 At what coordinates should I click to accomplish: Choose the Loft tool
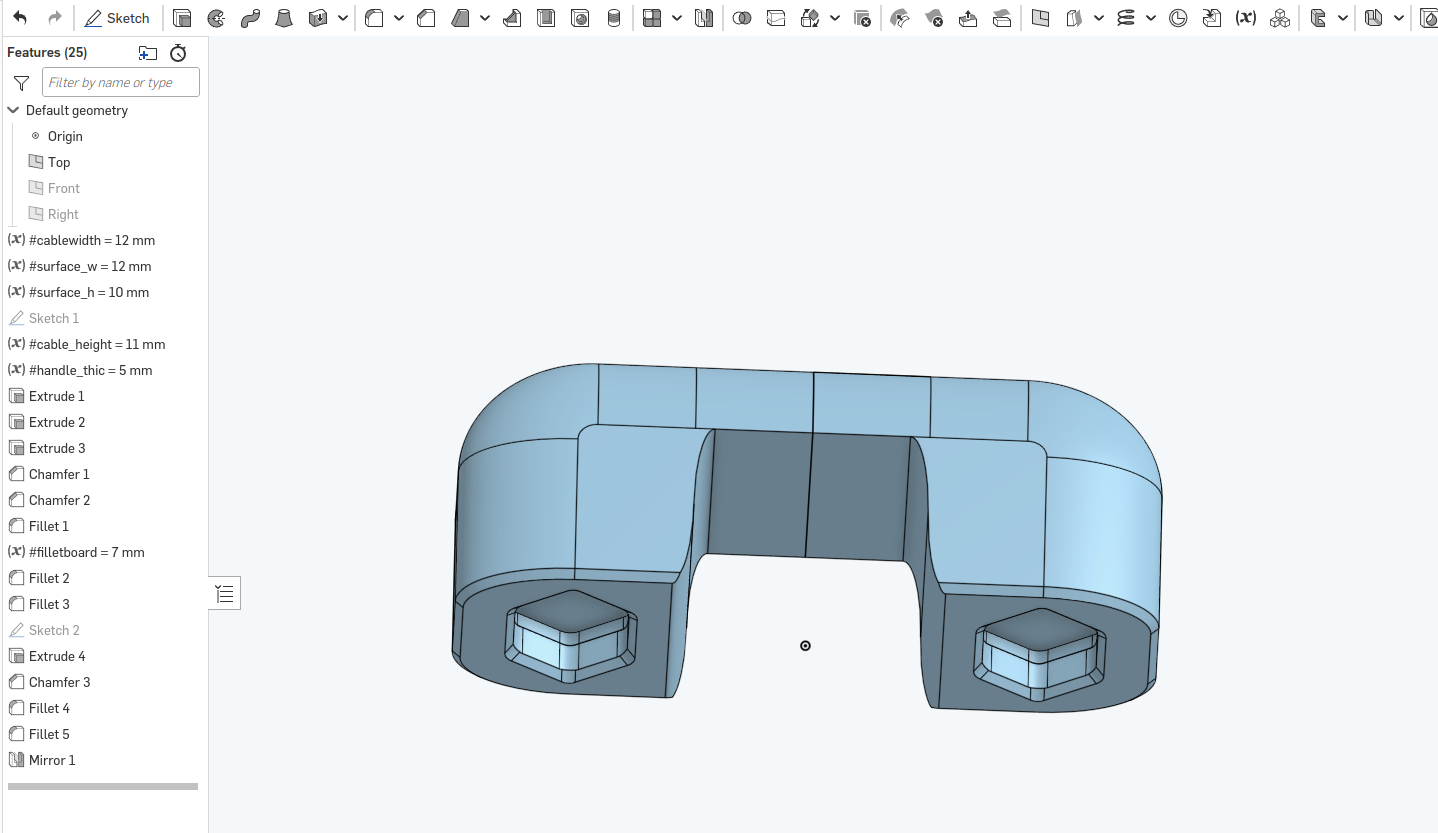tap(284, 18)
